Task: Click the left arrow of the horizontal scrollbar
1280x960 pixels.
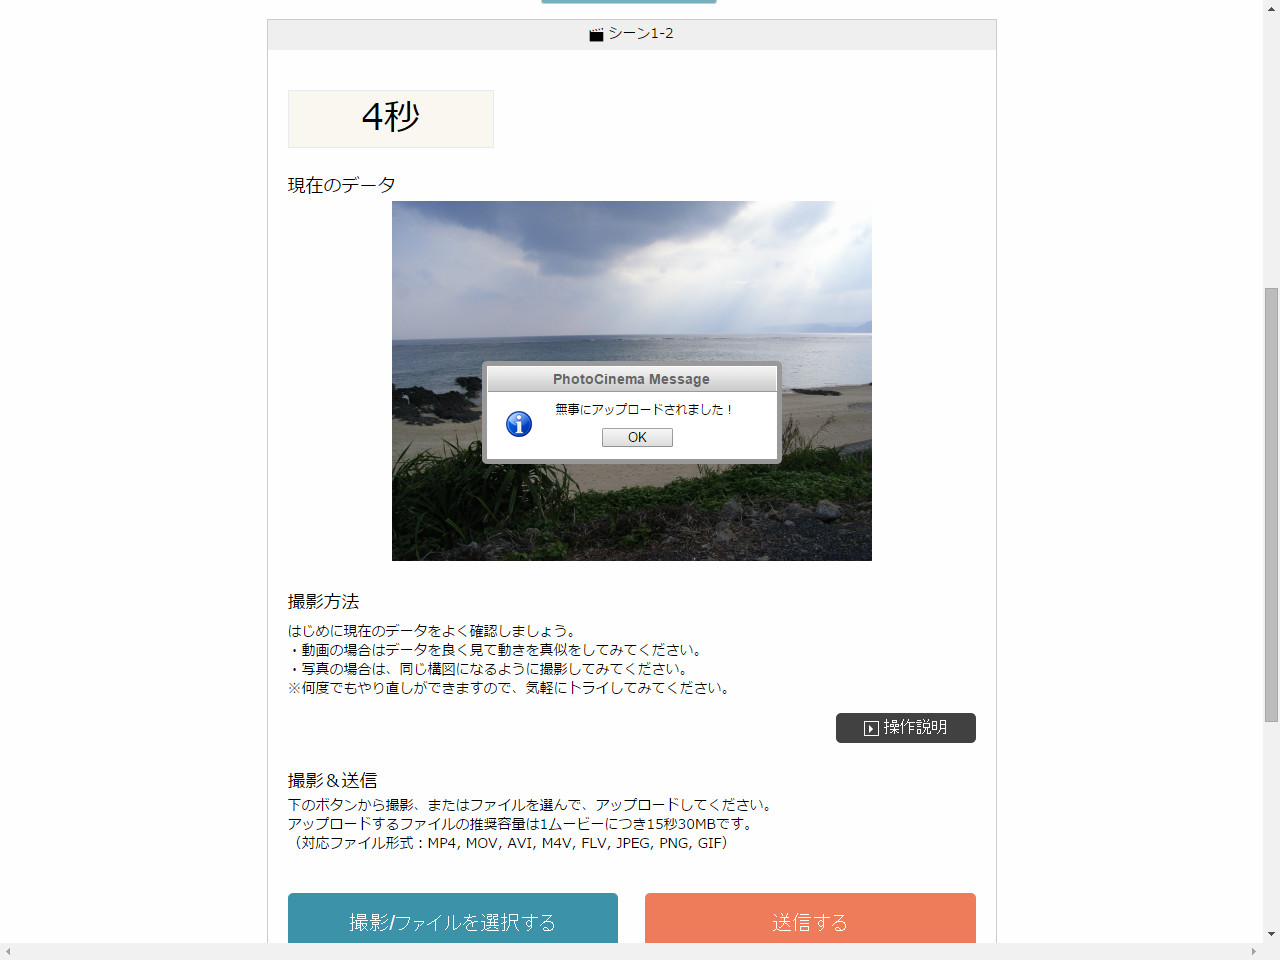Action: tap(6, 952)
